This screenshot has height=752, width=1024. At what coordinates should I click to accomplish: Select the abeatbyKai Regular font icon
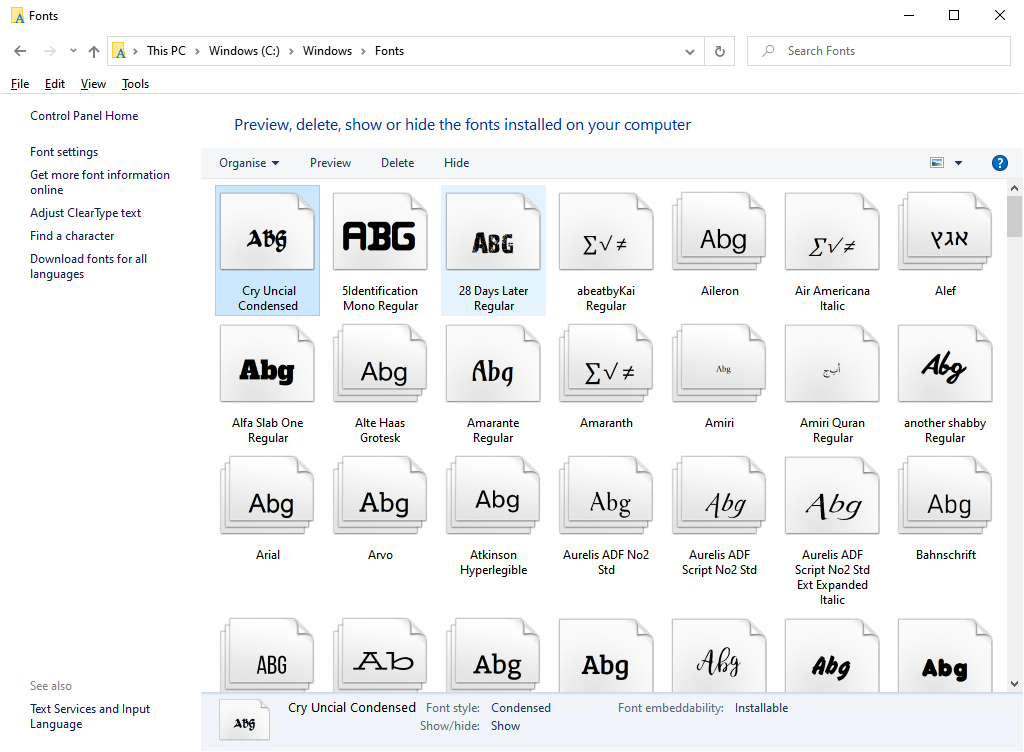pos(606,231)
